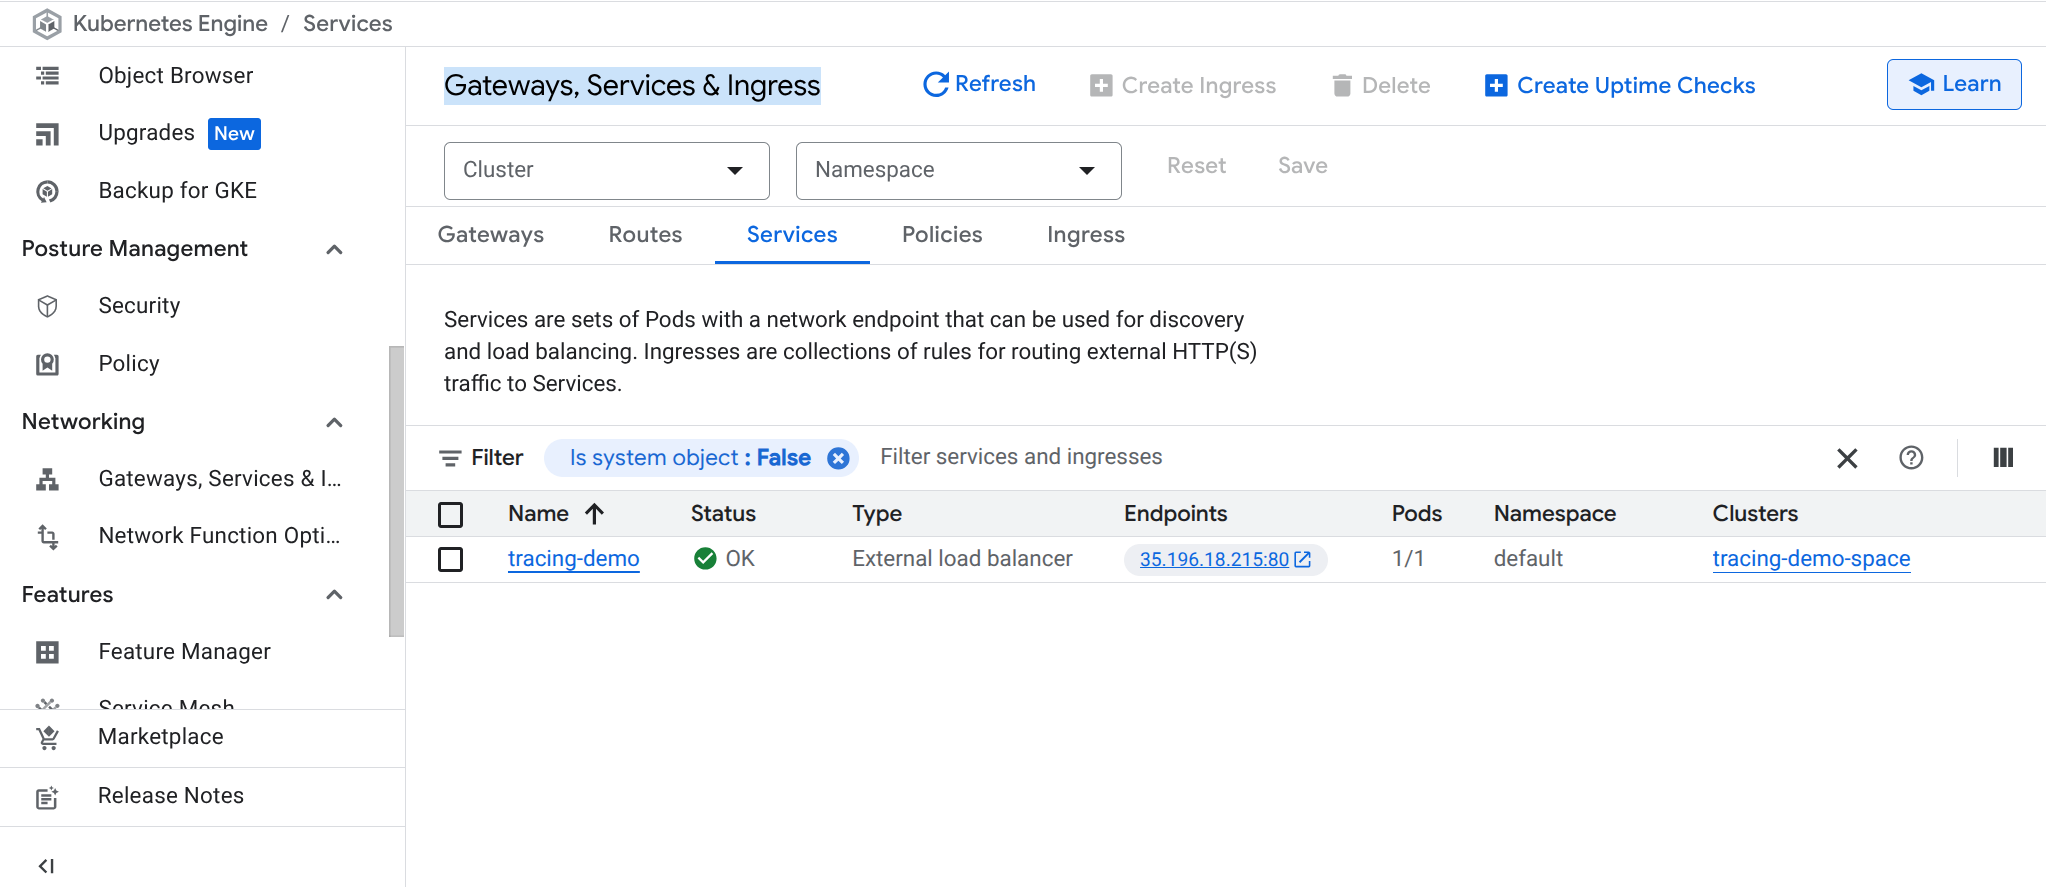Click the Kubernetes Engine logo icon
The image size is (2046, 887).
point(47,24)
